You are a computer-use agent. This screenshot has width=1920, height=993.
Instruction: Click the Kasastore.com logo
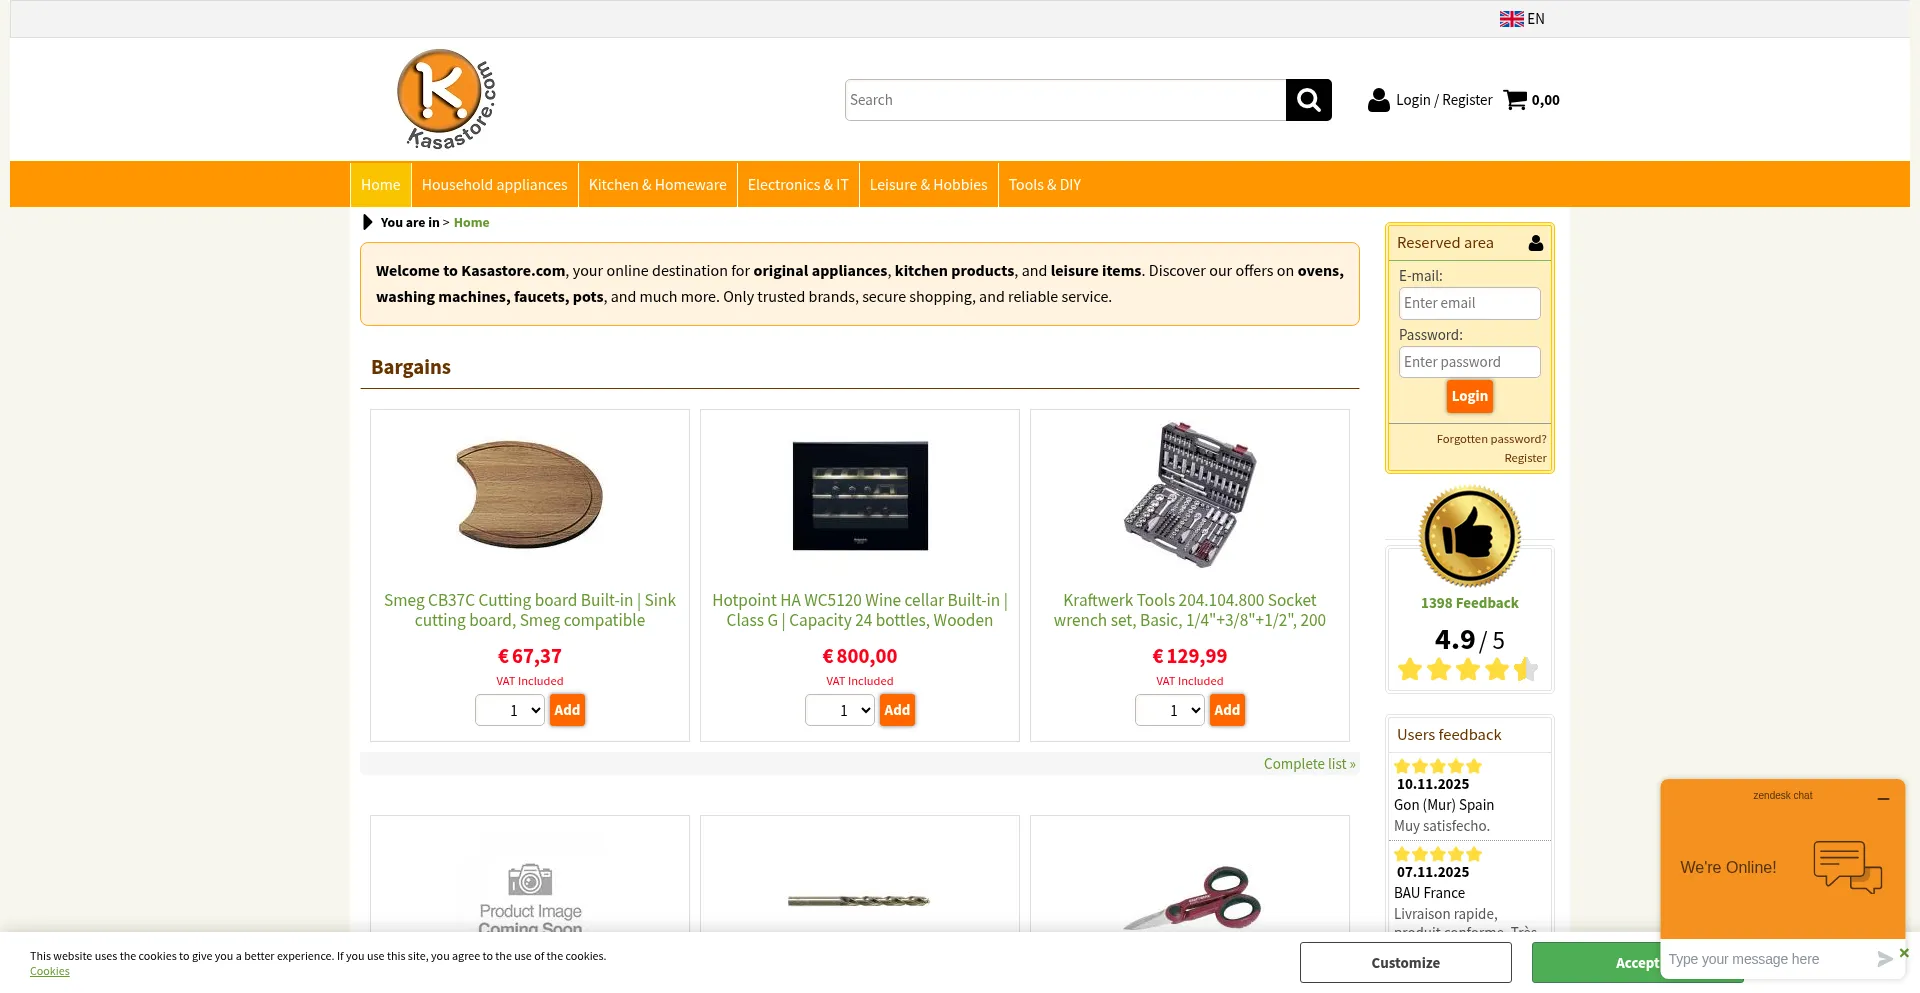[x=446, y=100]
